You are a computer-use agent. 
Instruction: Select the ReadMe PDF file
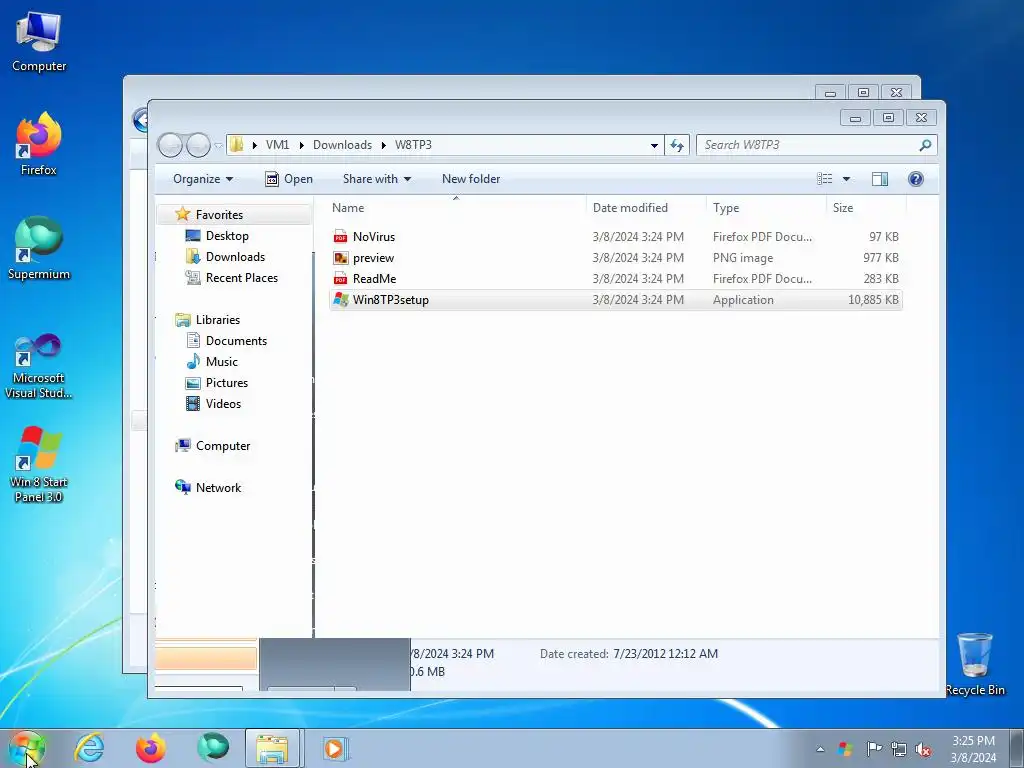tap(616, 279)
